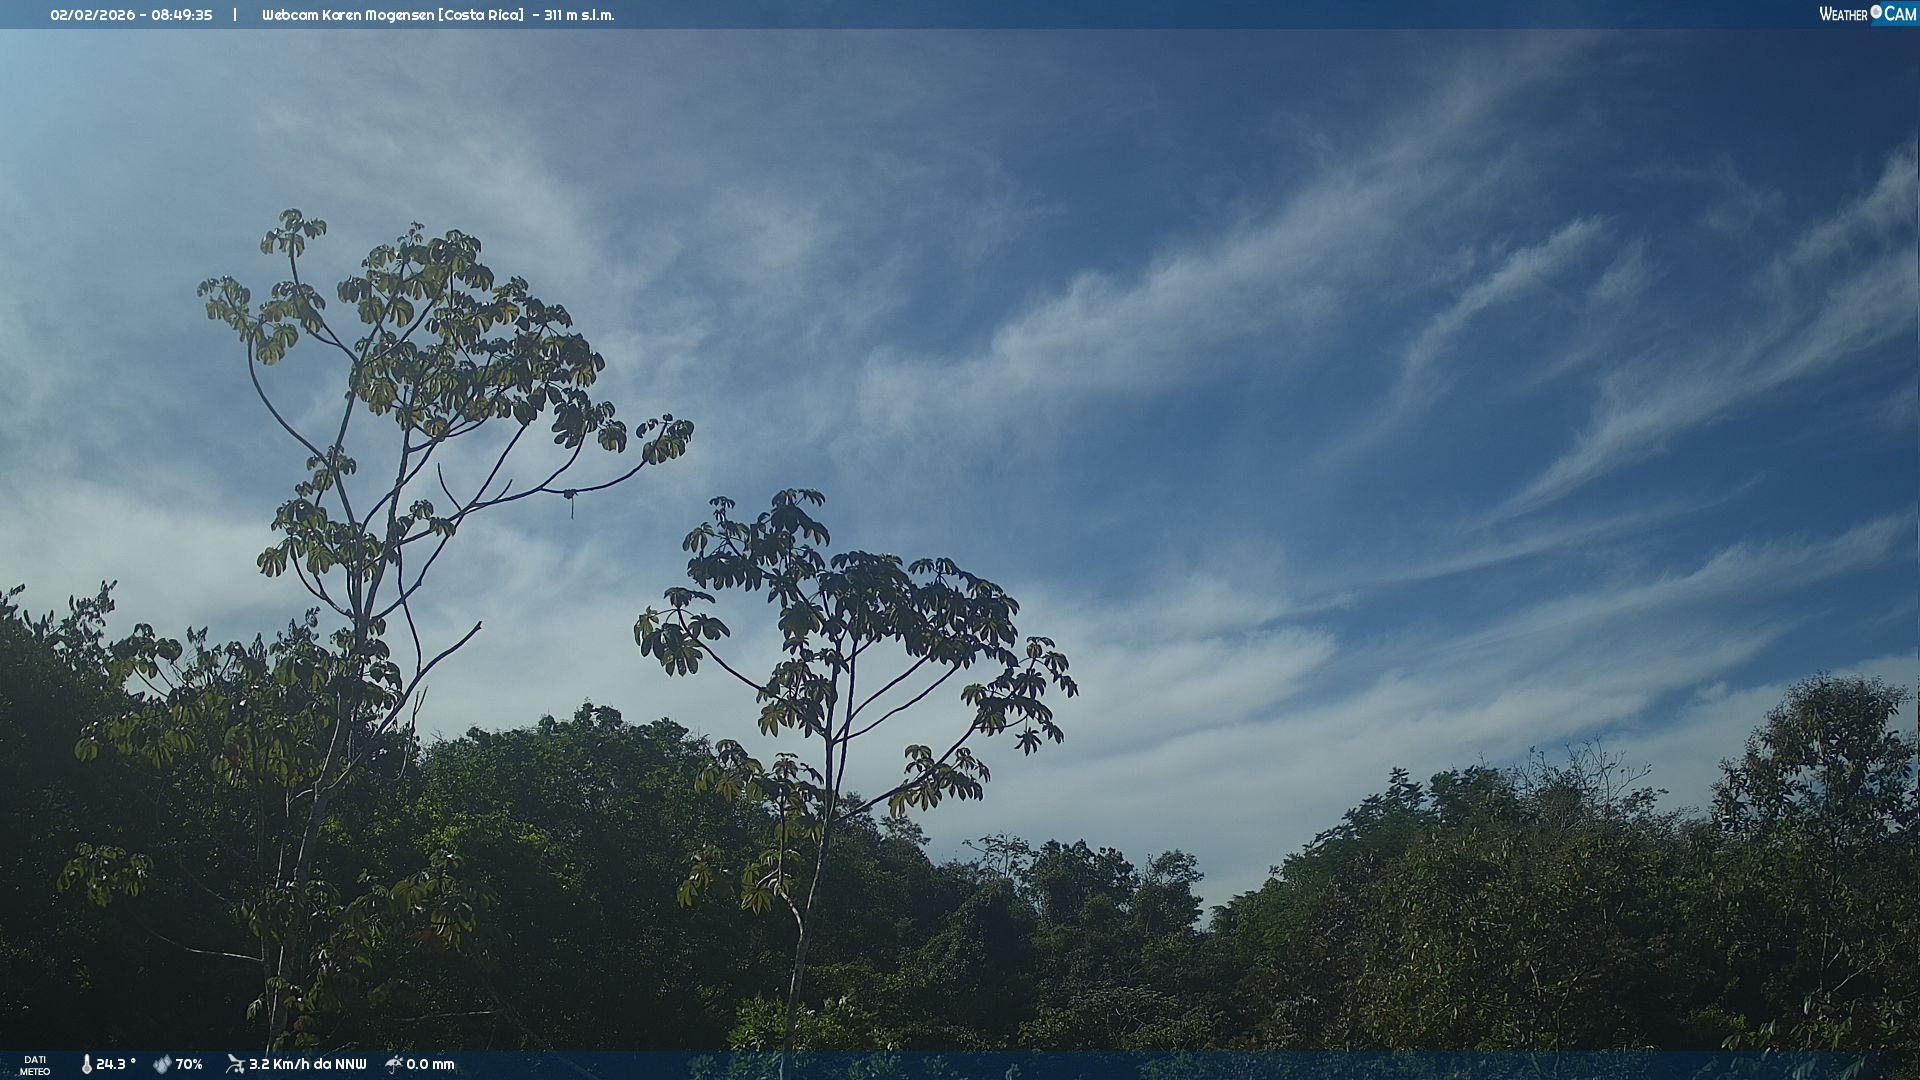Click the 08:49:35 time in the timestamp

click(182, 15)
